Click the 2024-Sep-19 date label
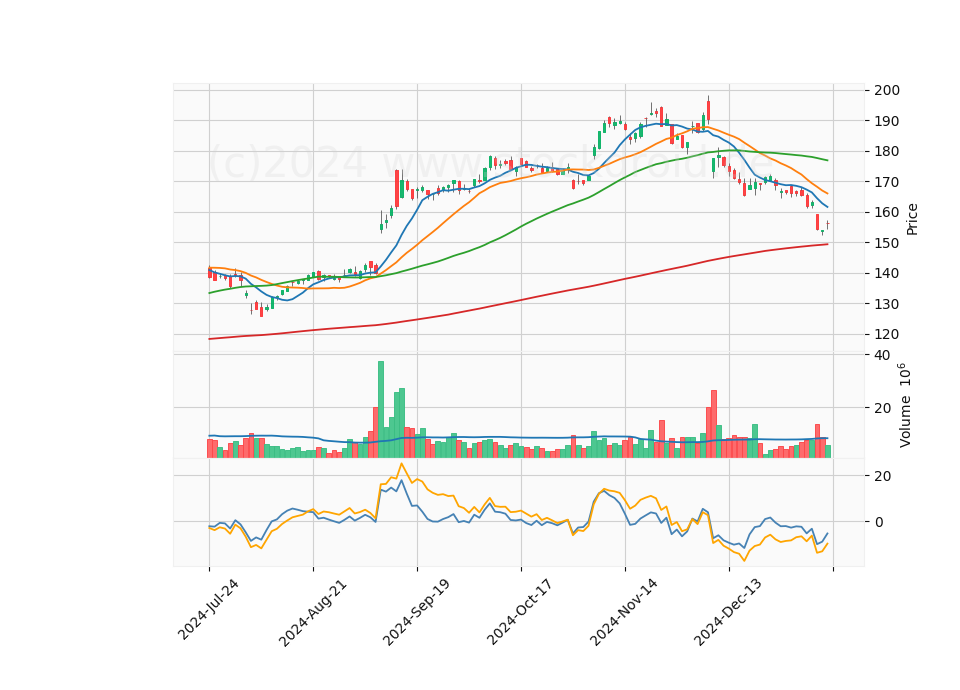 (416, 612)
